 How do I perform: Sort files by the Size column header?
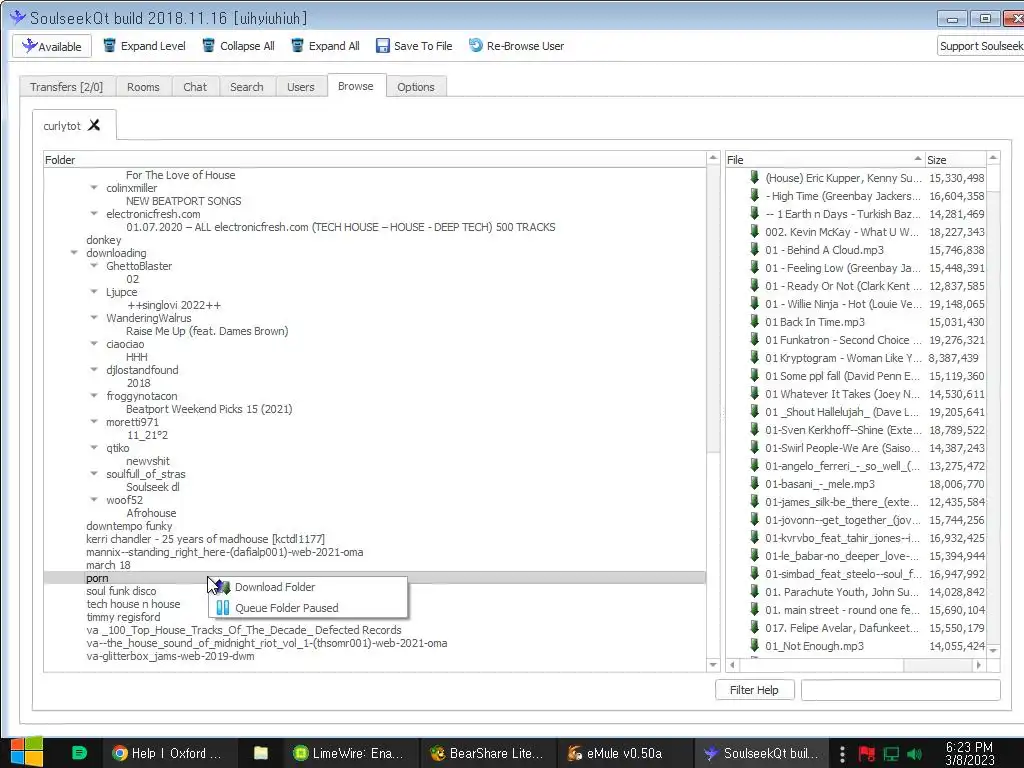click(955, 159)
